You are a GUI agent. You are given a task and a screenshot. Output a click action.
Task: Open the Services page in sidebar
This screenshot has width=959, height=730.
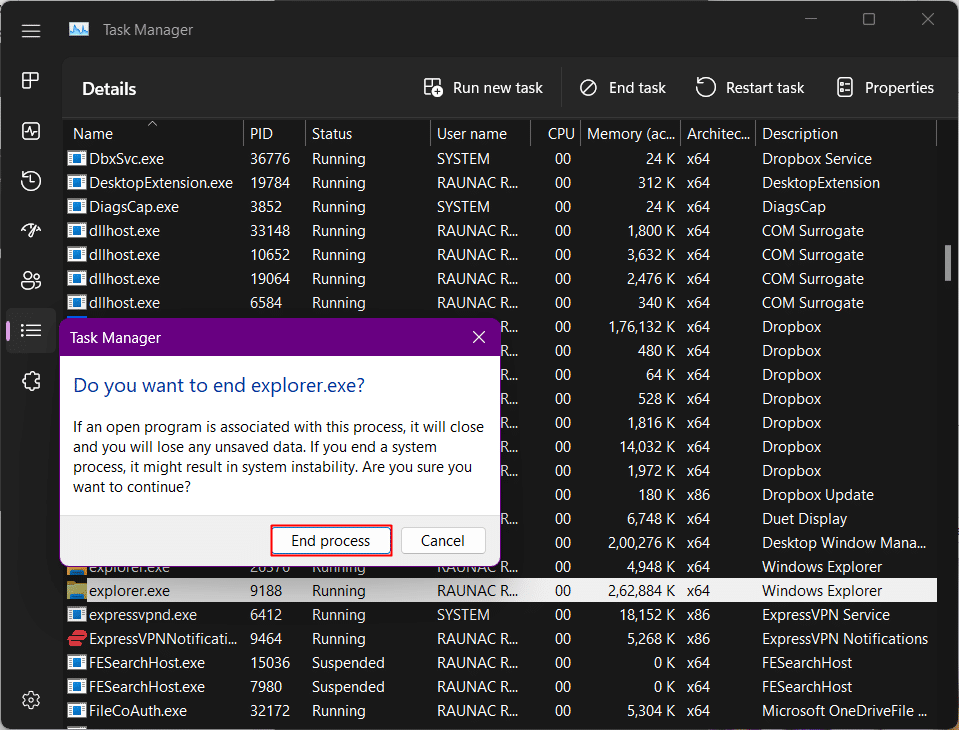[31, 381]
